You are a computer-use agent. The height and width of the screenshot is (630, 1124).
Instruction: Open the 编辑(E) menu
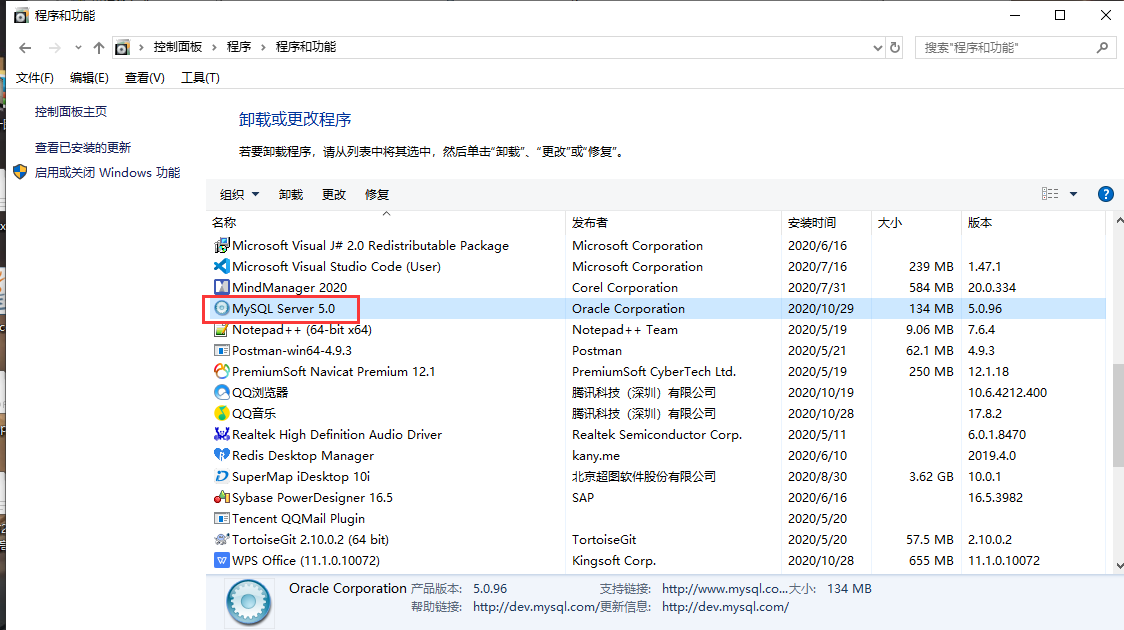[89, 77]
